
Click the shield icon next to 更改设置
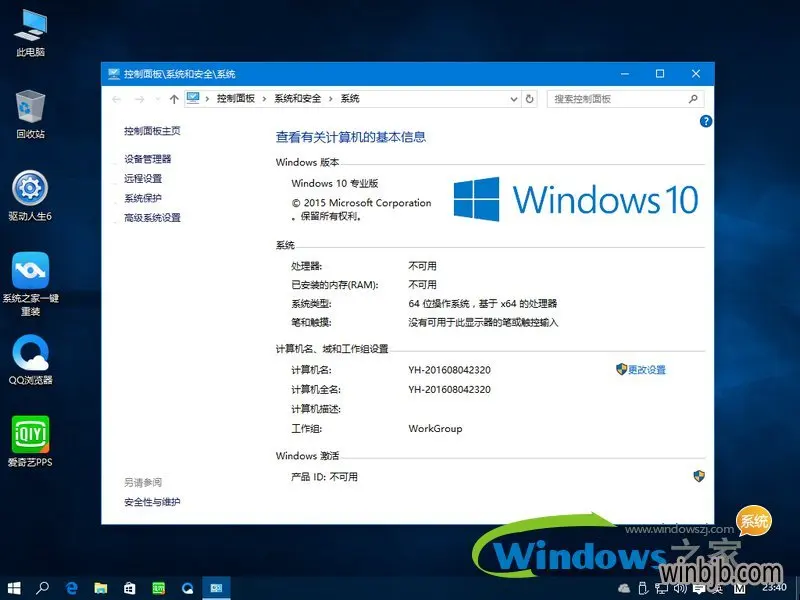621,369
